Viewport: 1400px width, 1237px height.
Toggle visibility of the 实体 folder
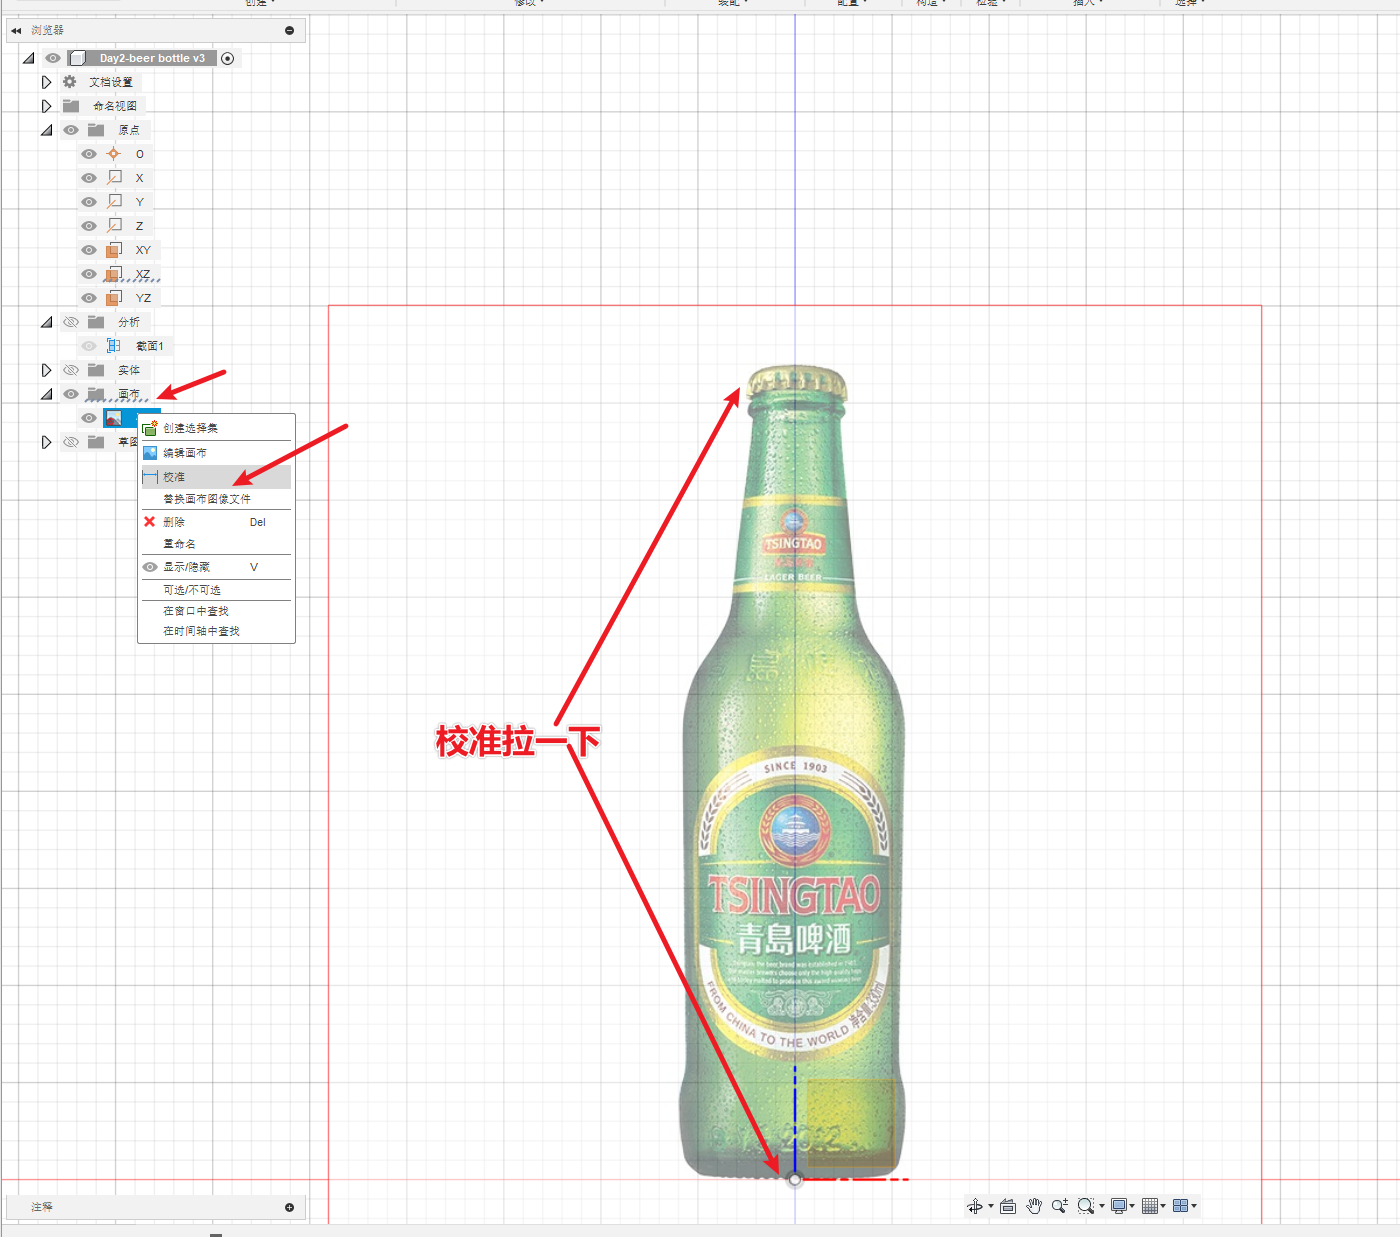(71, 370)
